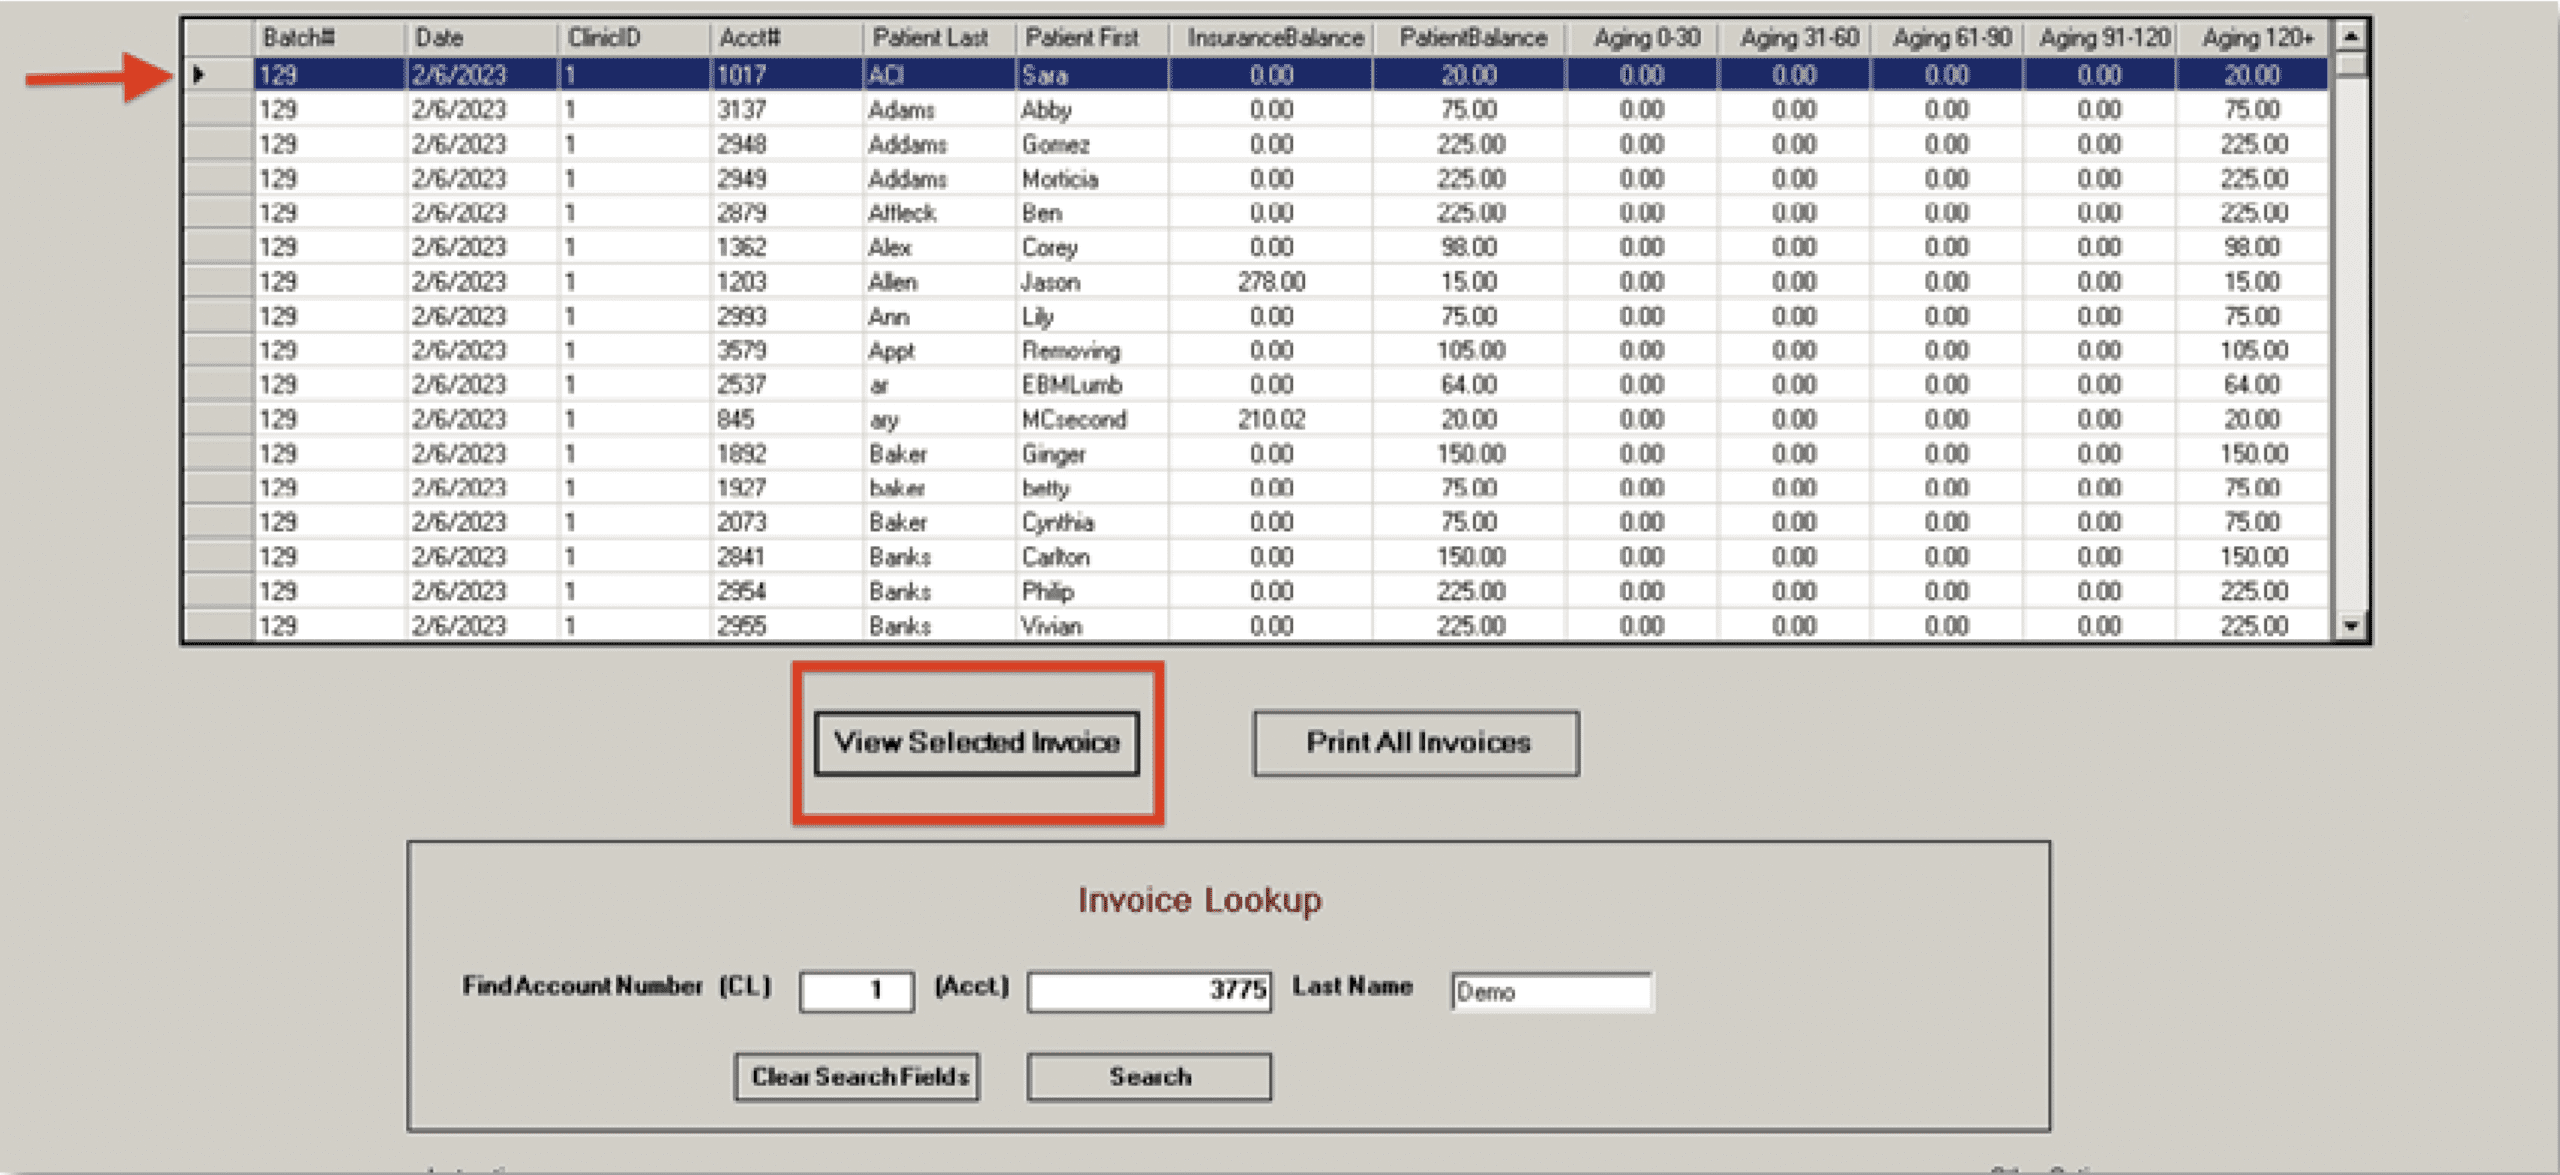
Task: Click the PatientBalance column header
Action: click(1472, 38)
